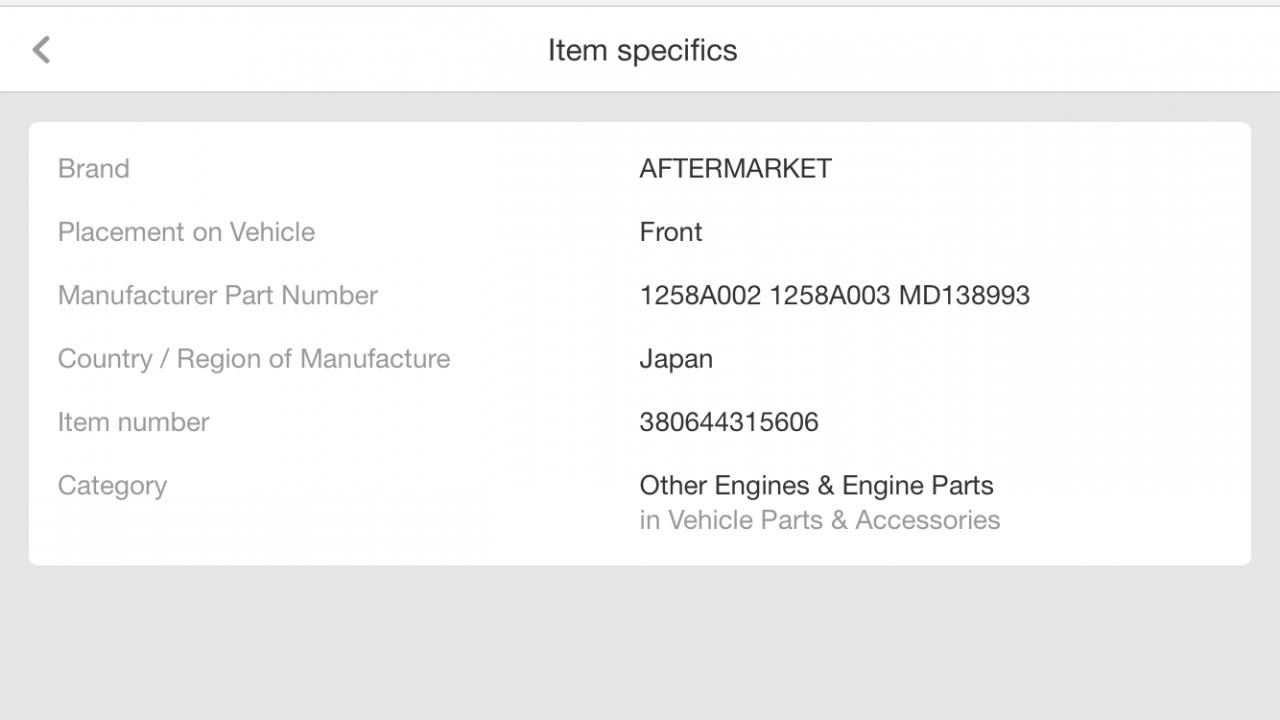The image size is (1280, 720).
Task: Select the Brand label
Action: pyautogui.click(x=93, y=168)
